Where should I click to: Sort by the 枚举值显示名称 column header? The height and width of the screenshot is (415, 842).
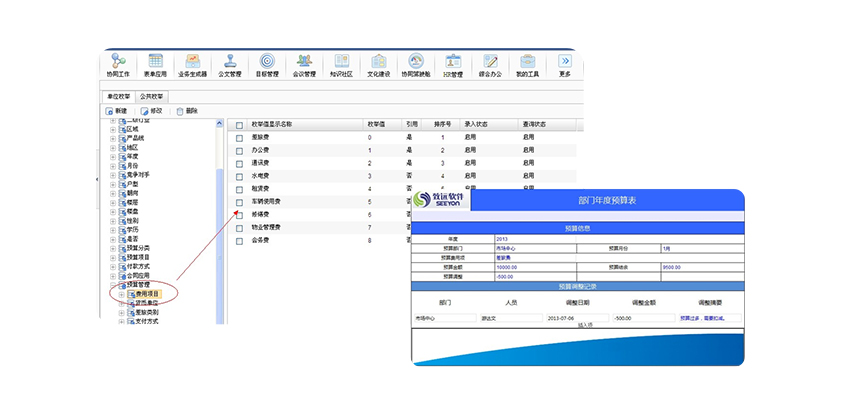pos(272,125)
